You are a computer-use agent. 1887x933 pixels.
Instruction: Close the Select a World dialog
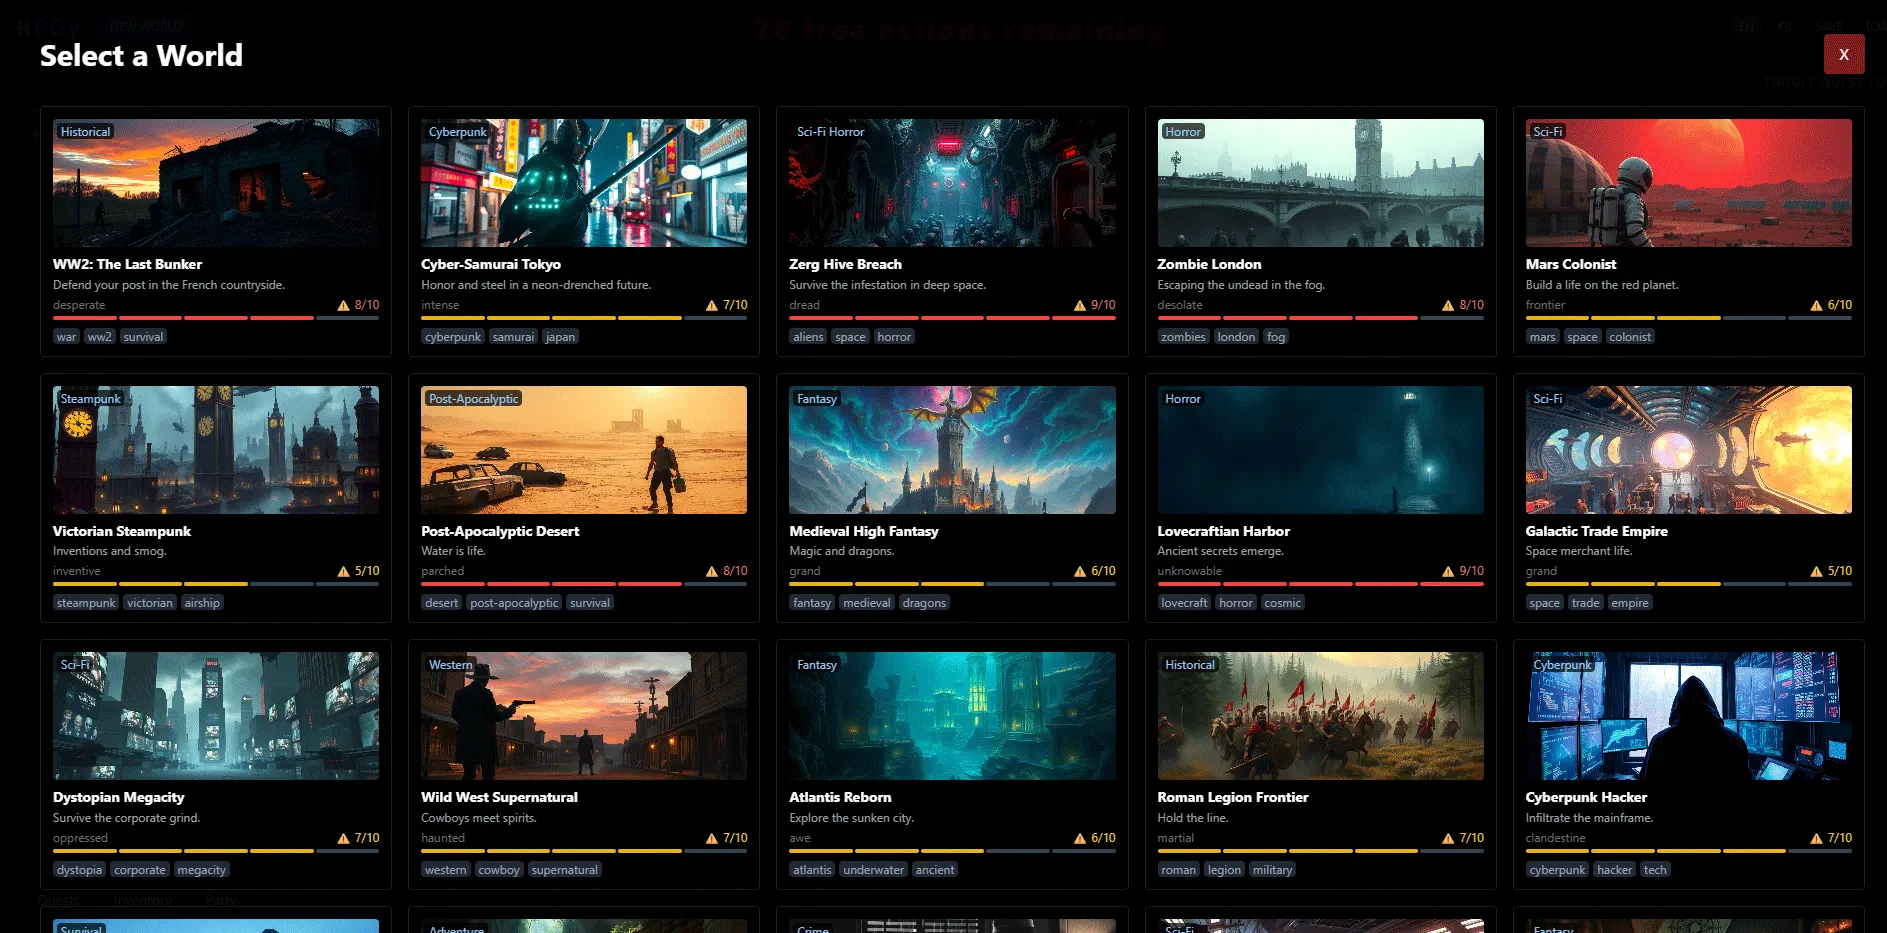(1844, 54)
